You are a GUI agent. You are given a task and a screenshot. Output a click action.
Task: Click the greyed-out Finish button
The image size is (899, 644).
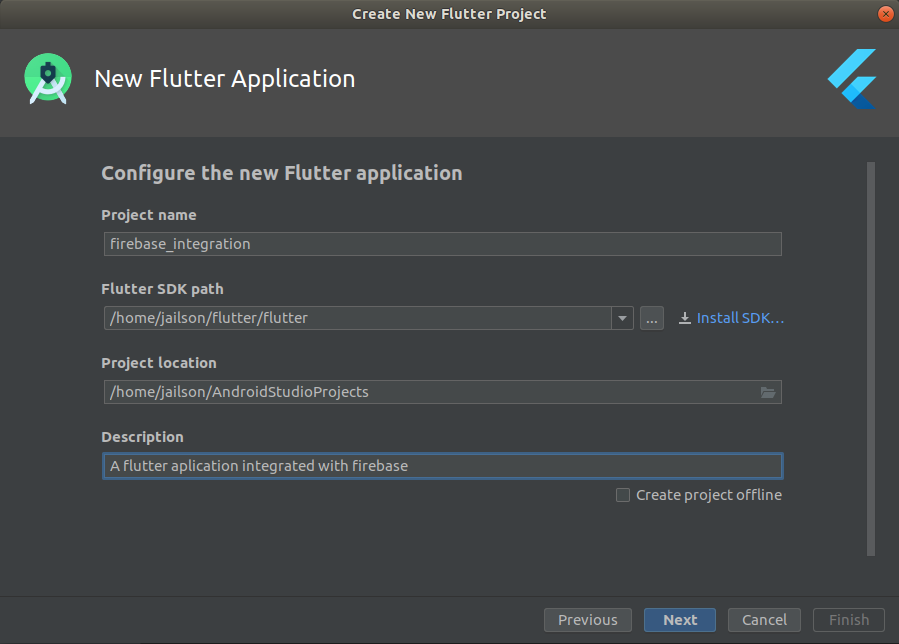[x=849, y=620]
